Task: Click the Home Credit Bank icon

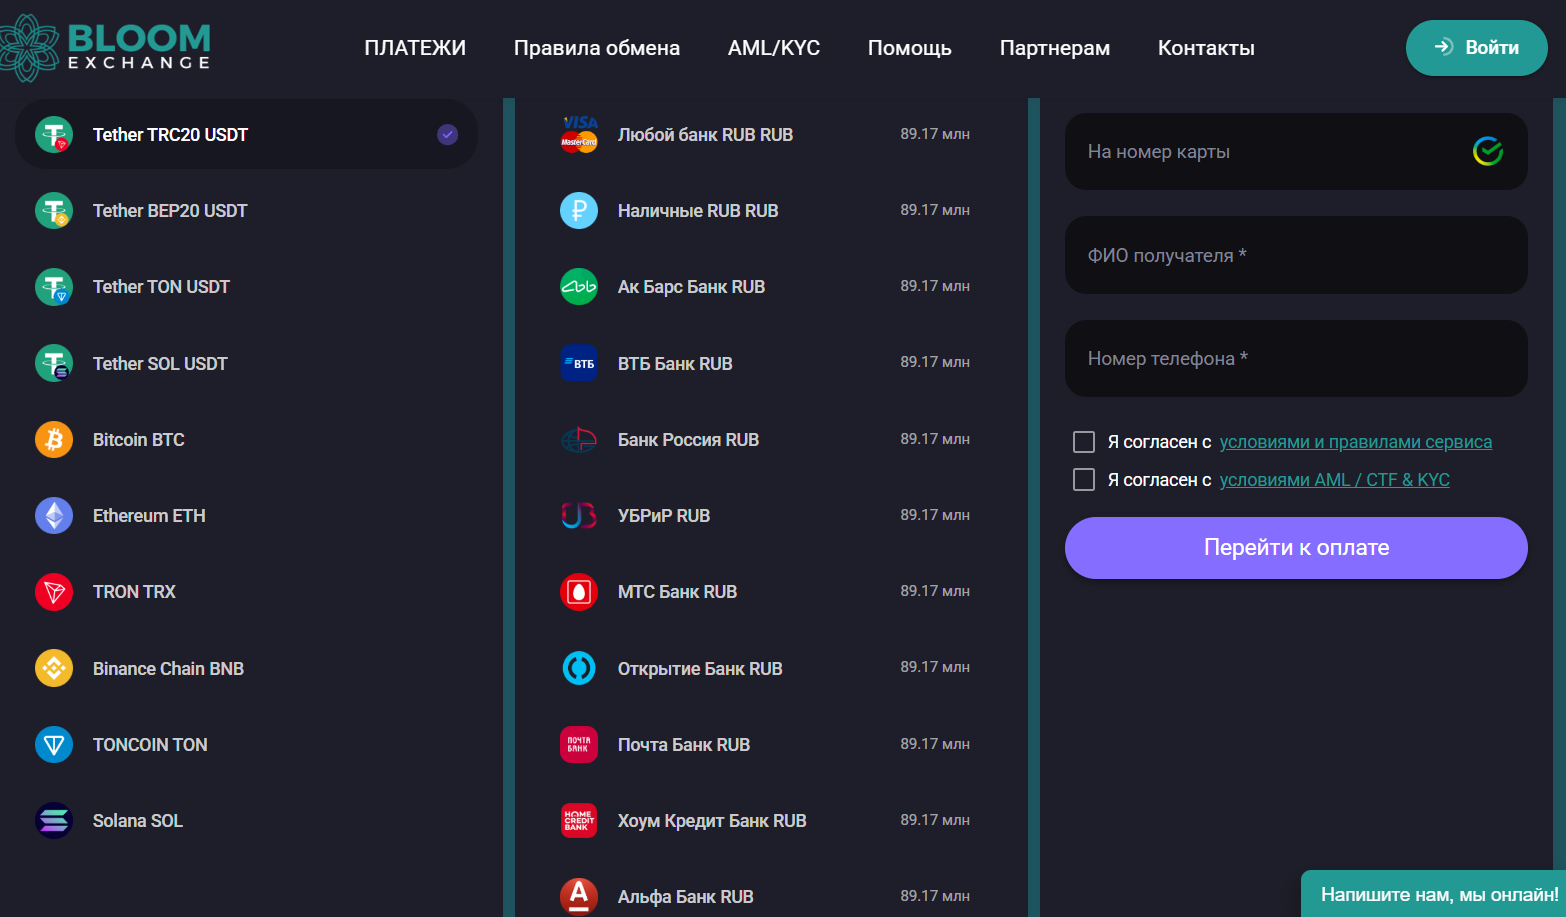Action: pyautogui.click(x=579, y=821)
